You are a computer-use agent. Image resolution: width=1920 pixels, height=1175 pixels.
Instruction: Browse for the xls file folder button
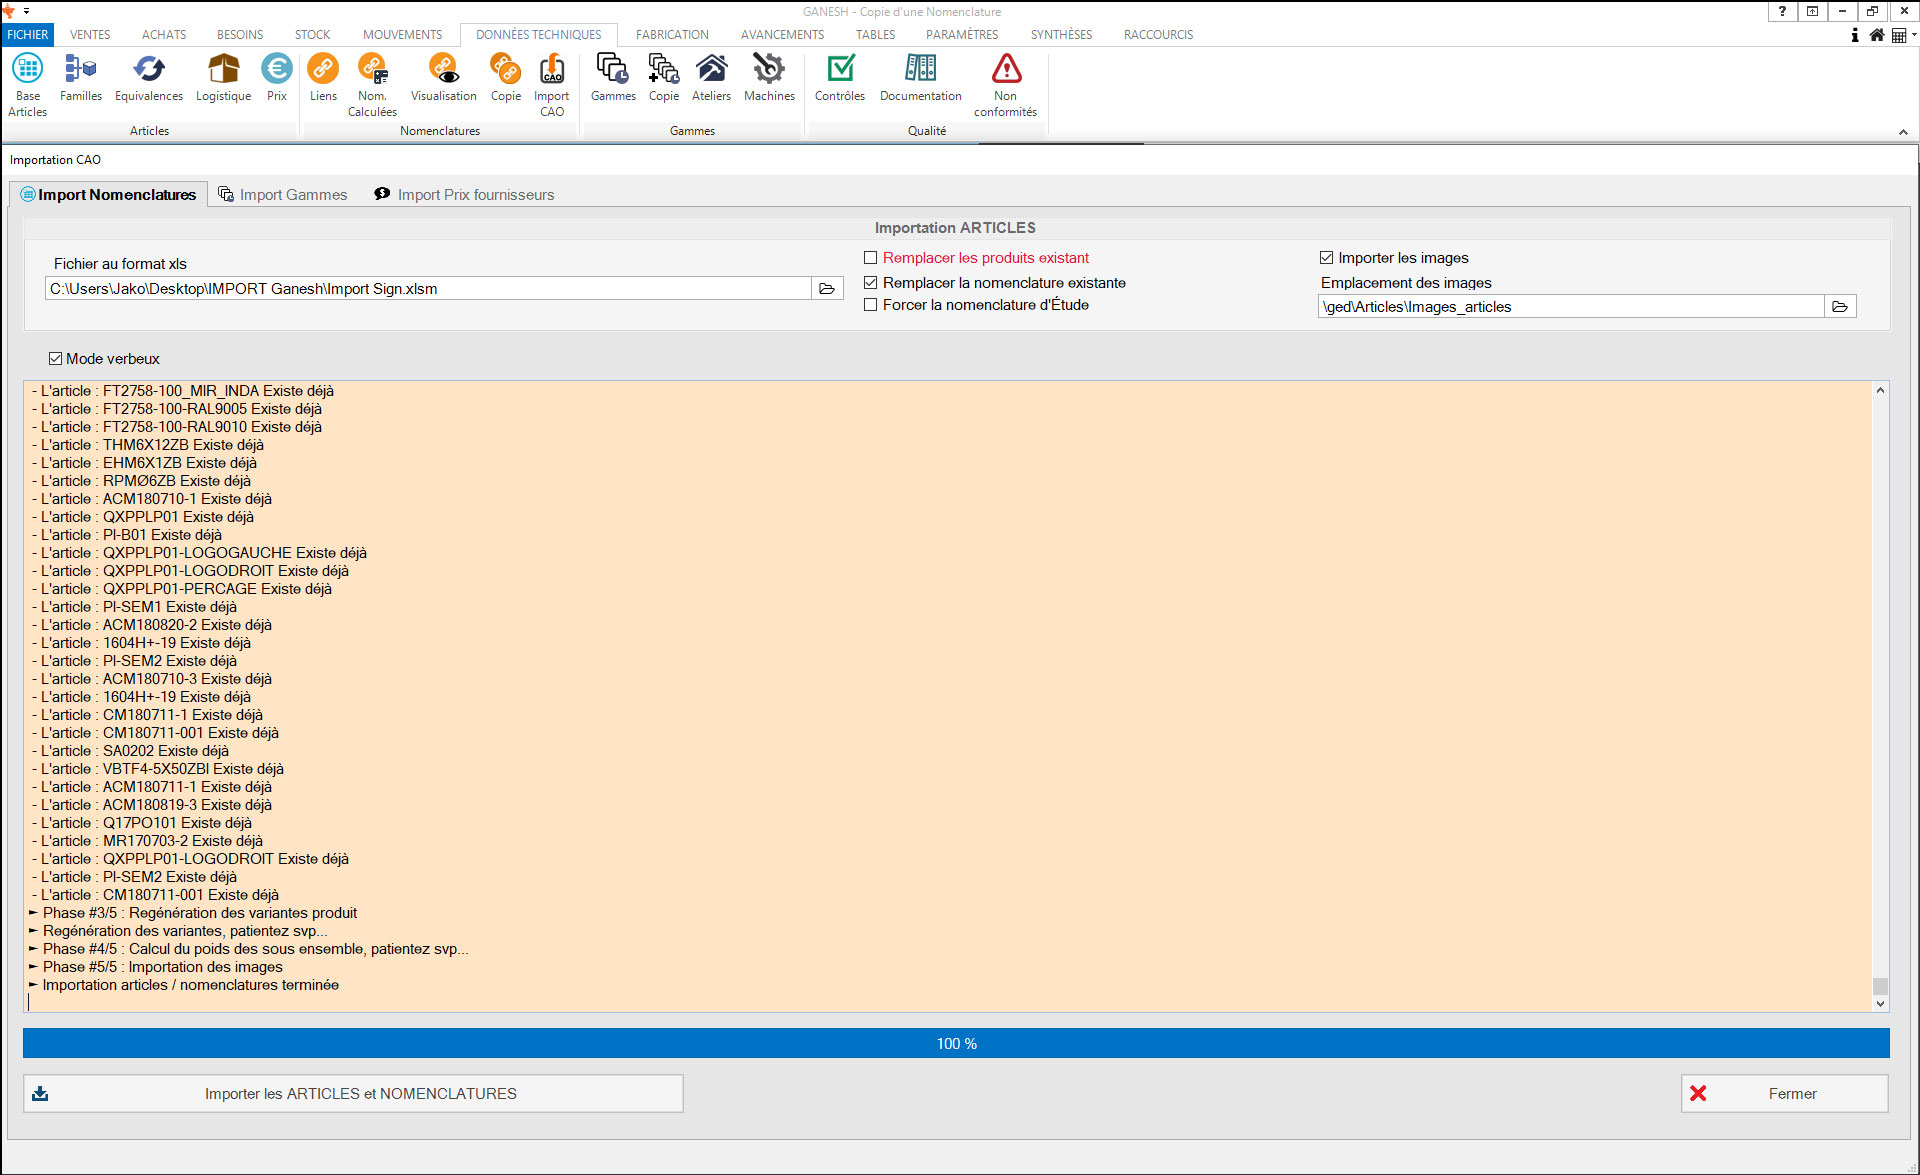(827, 289)
